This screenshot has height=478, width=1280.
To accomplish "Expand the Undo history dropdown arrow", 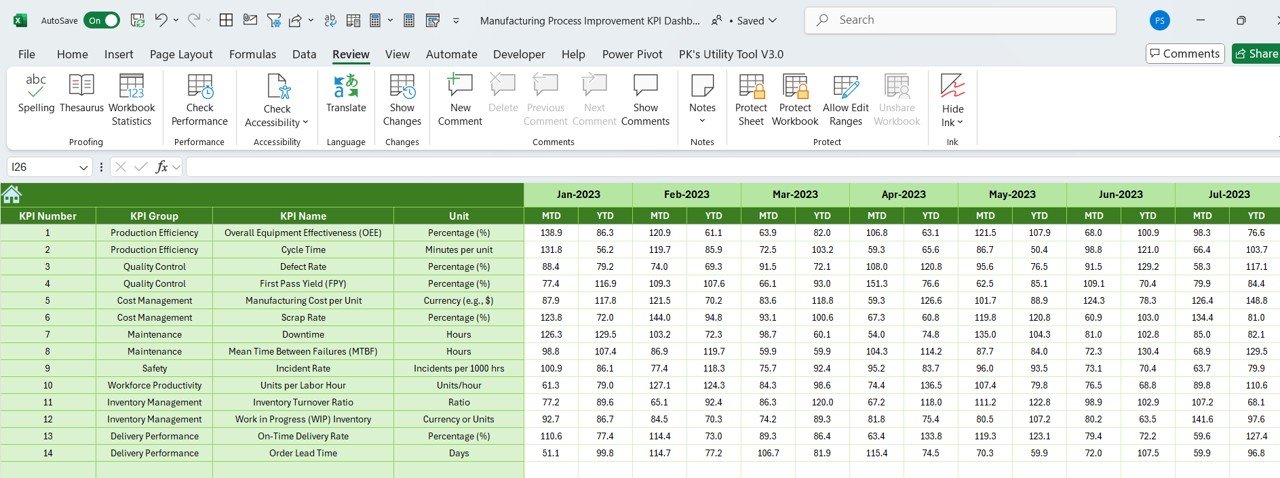I will click(x=176, y=20).
